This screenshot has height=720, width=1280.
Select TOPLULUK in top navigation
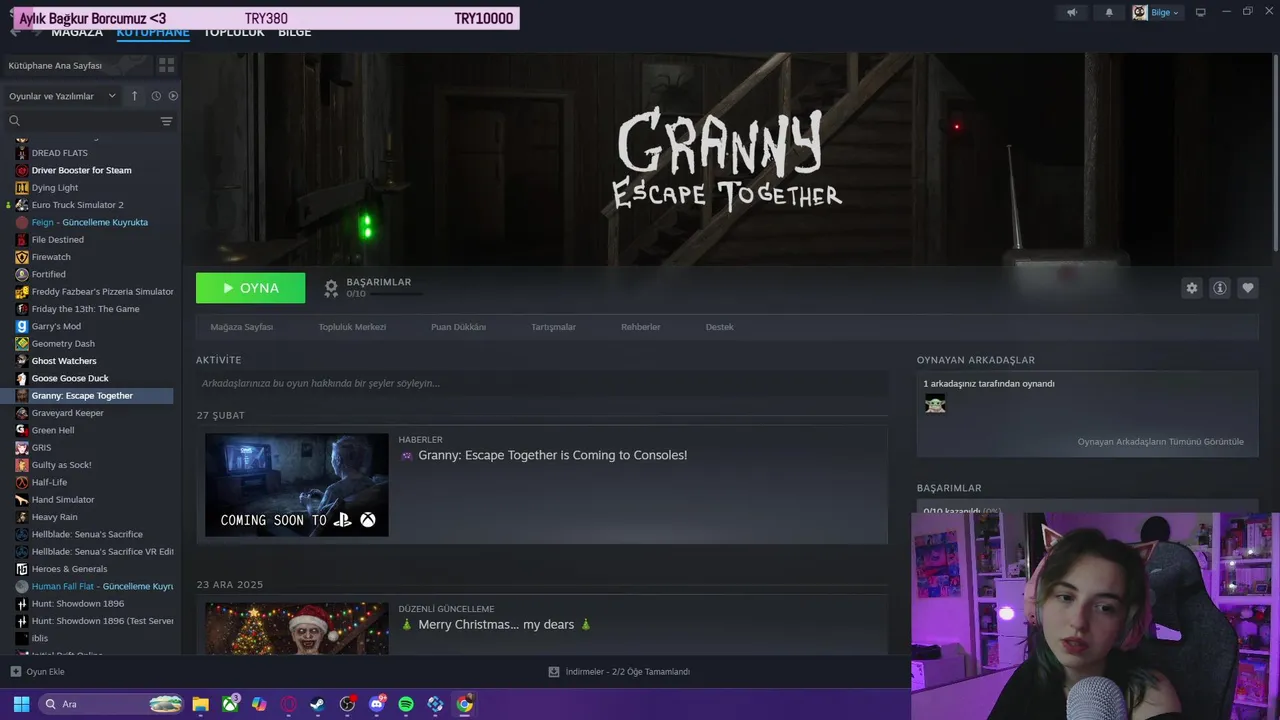(234, 32)
